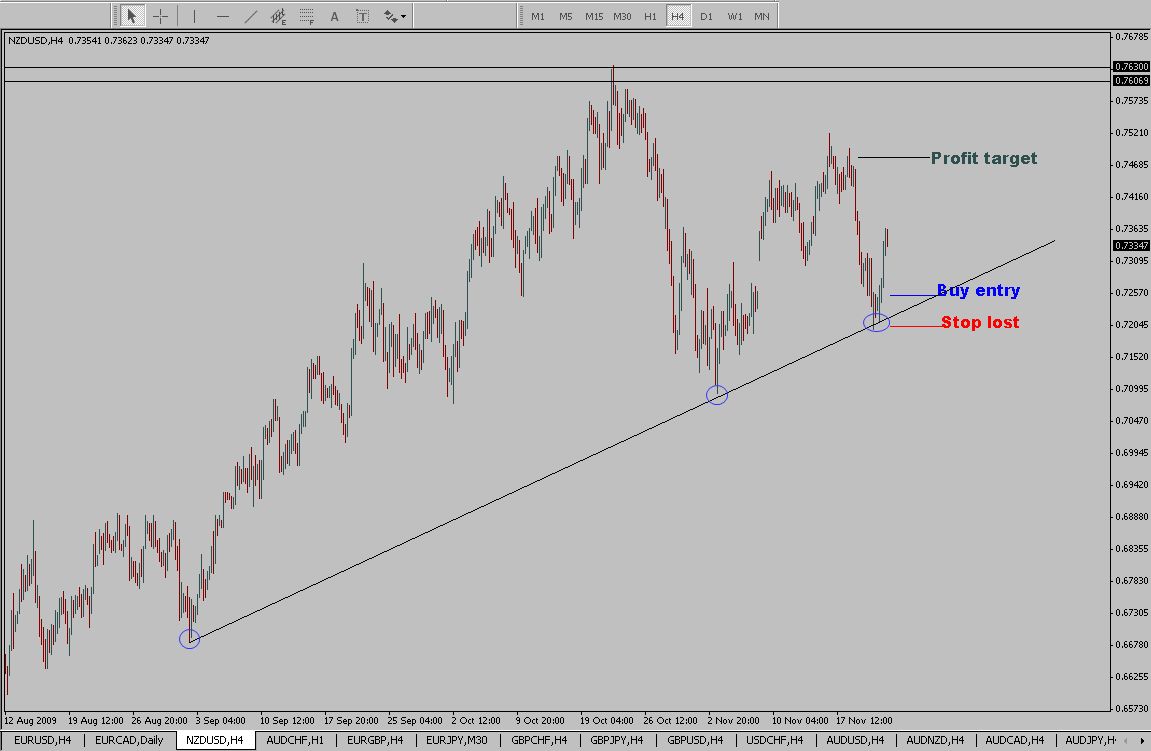The image size is (1151, 751).
Task: Click the 0.76300 price level marker
Action: click(x=1131, y=66)
